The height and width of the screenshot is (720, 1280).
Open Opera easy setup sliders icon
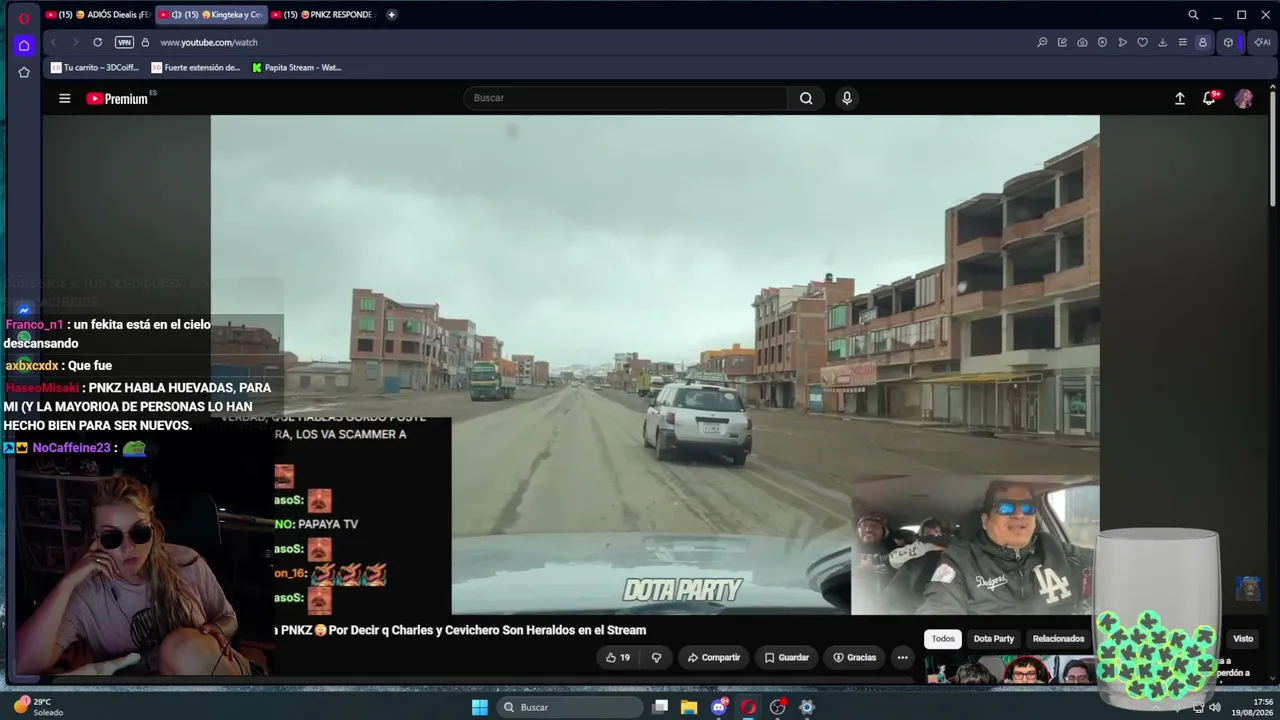click(x=1182, y=42)
